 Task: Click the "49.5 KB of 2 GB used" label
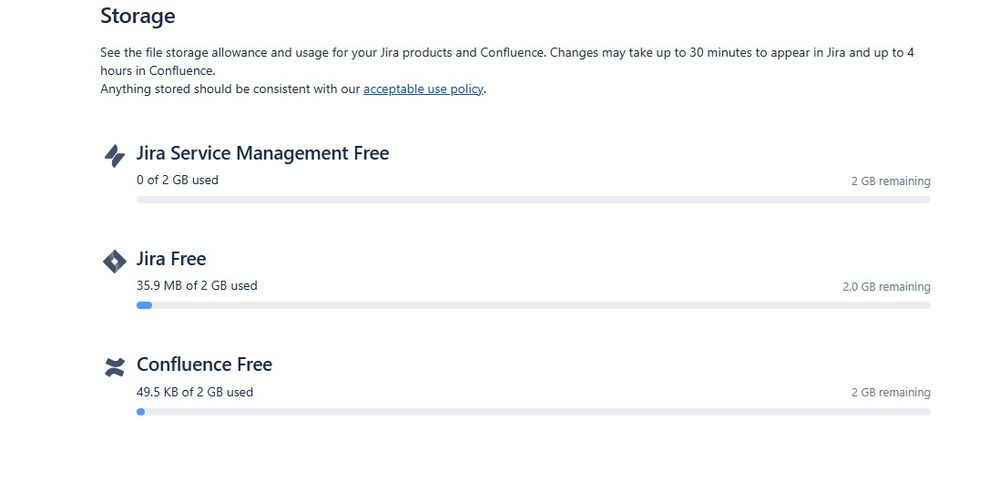[x=195, y=392]
